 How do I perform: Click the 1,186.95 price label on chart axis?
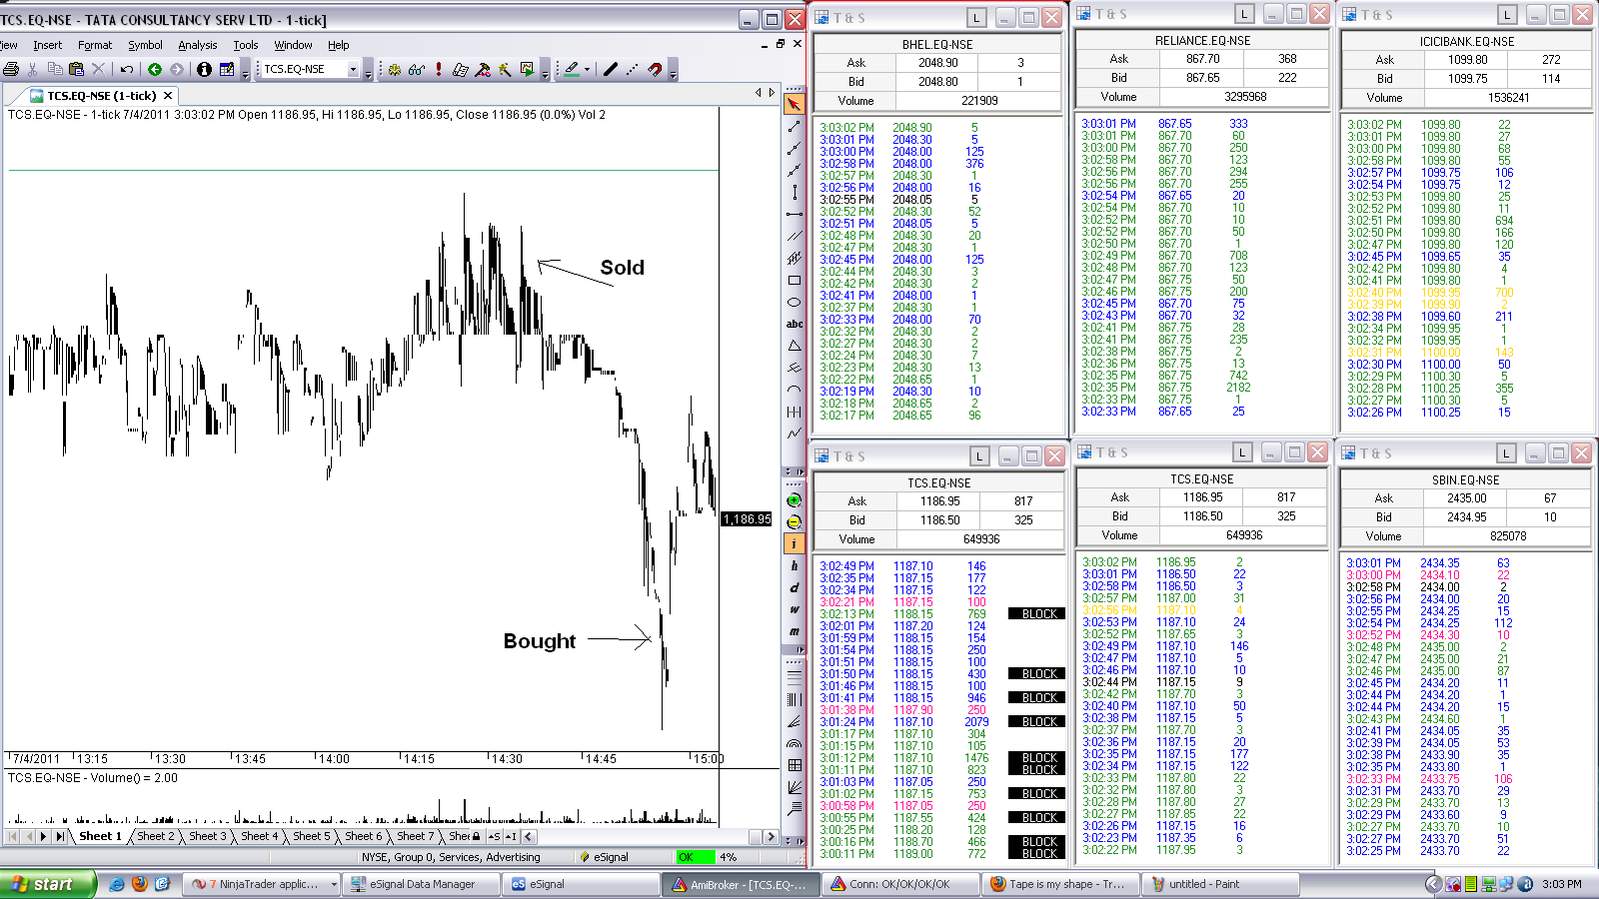click(x=746, y=519)
